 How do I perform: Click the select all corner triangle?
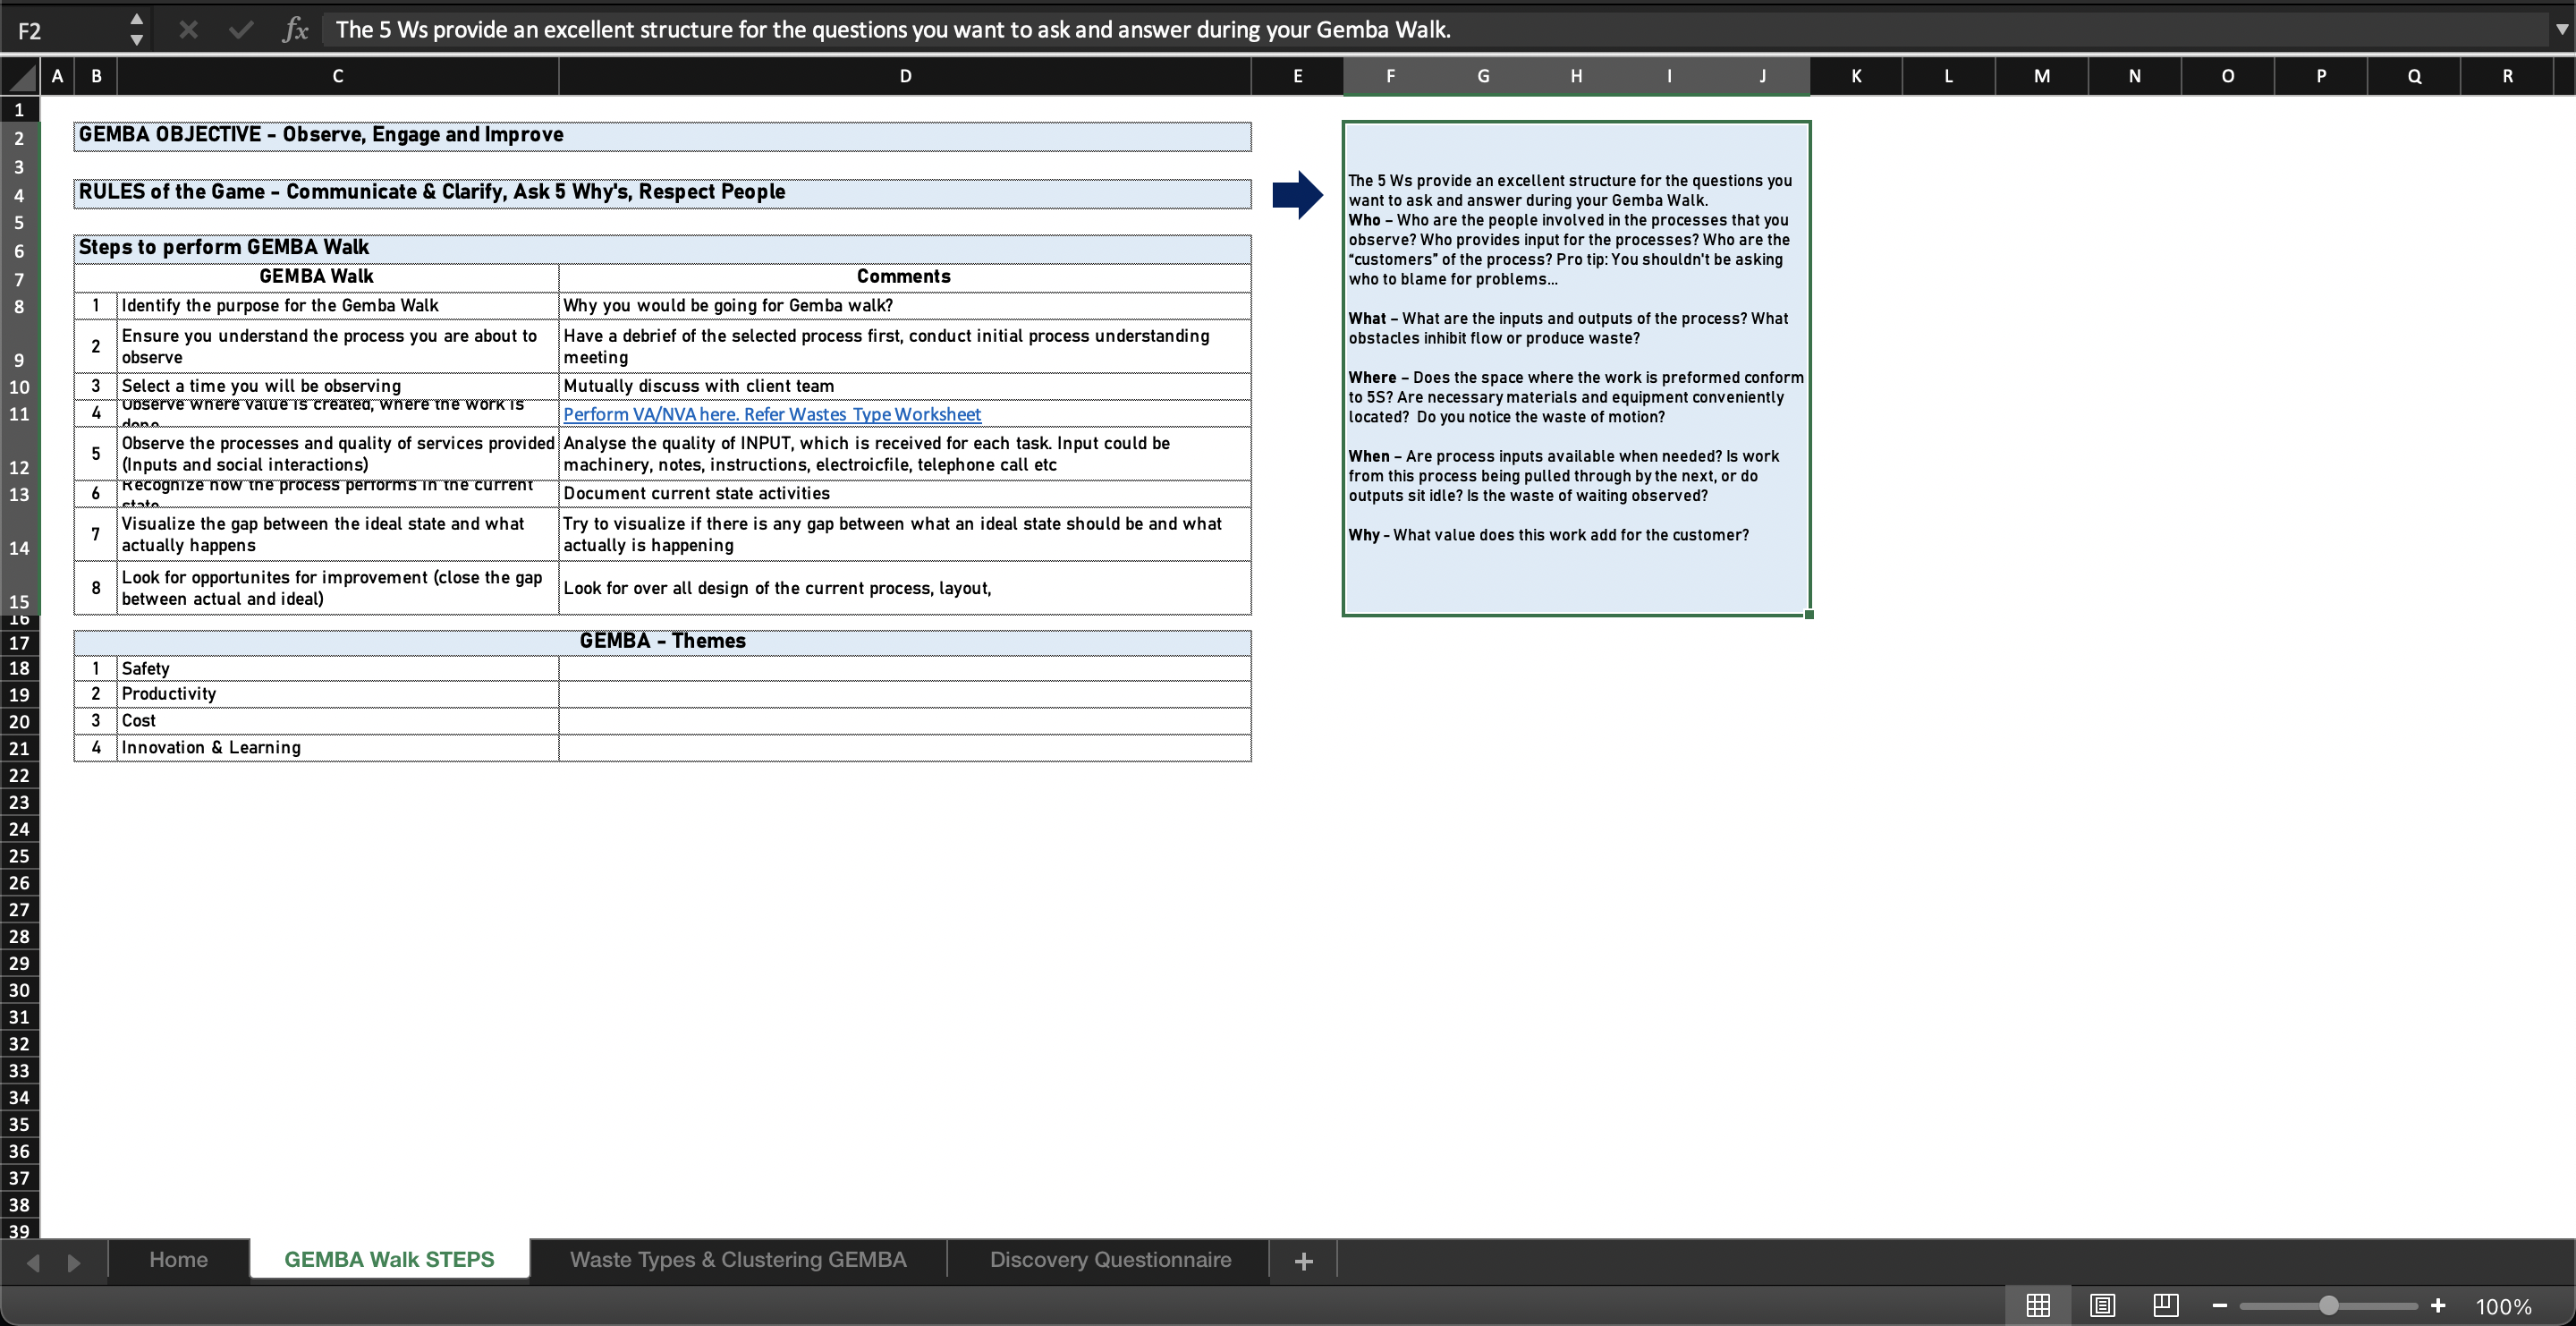(20, 77)
